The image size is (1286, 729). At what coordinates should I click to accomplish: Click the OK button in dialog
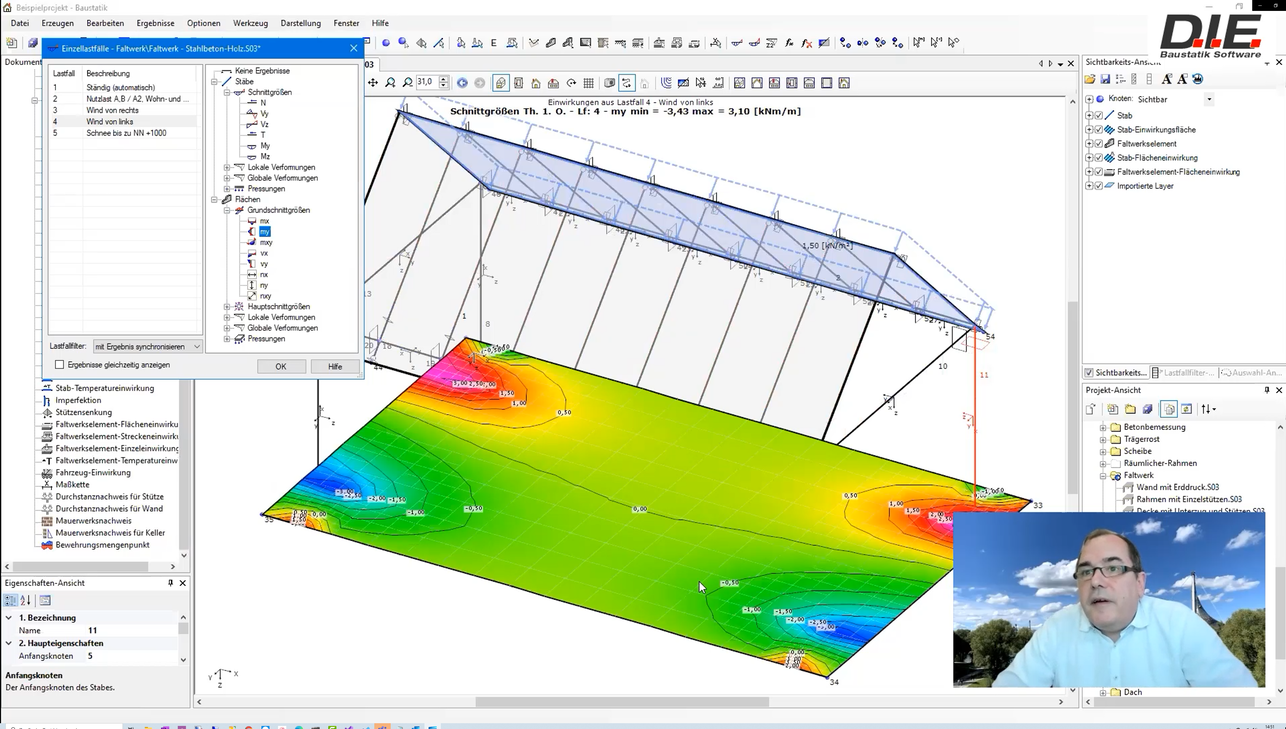(281, 367)
